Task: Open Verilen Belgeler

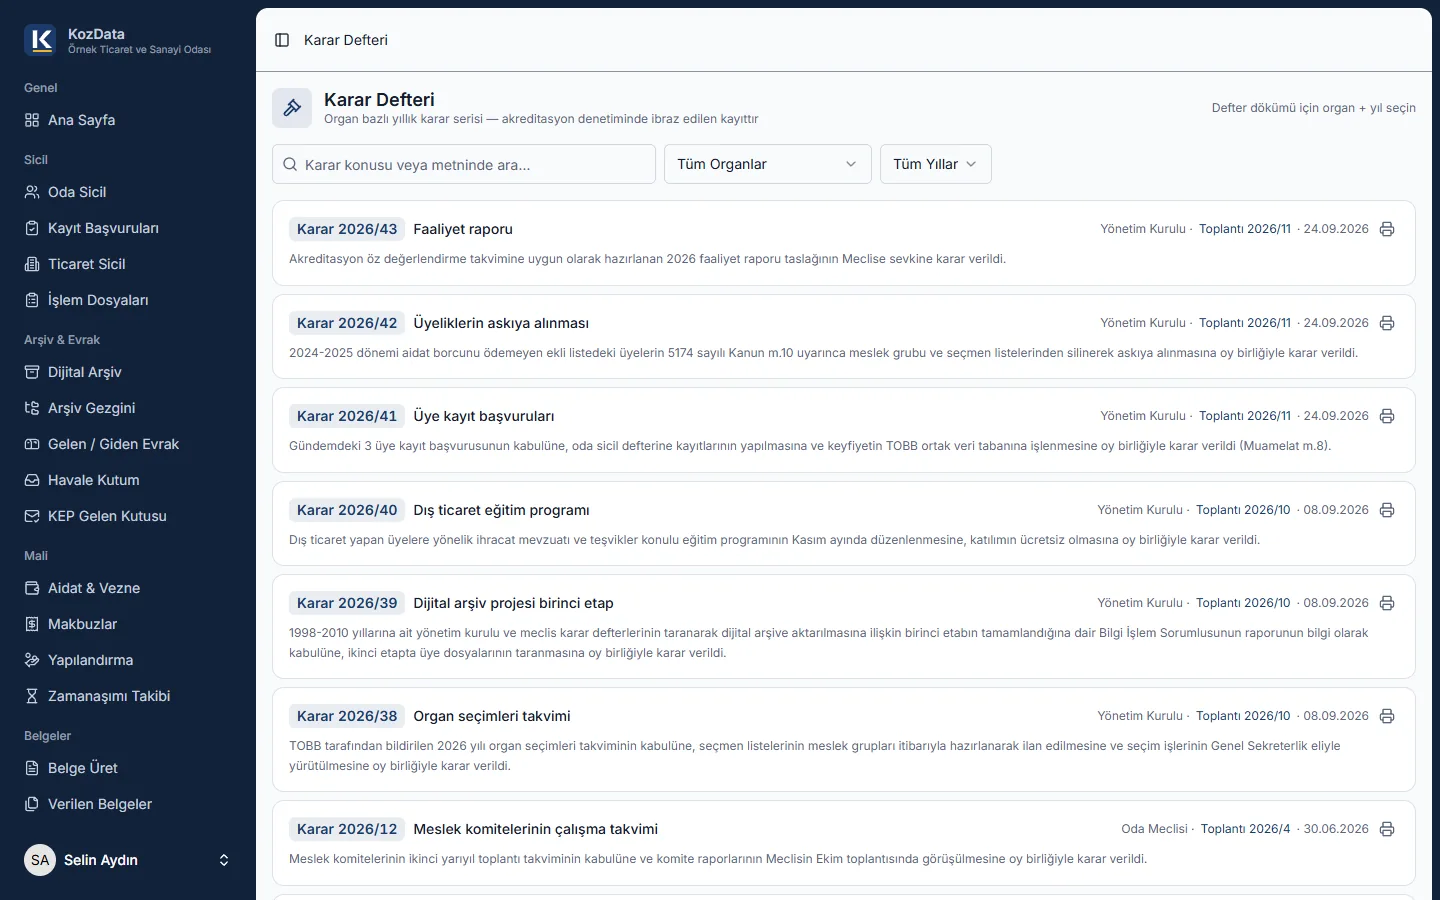Action: 128,804
